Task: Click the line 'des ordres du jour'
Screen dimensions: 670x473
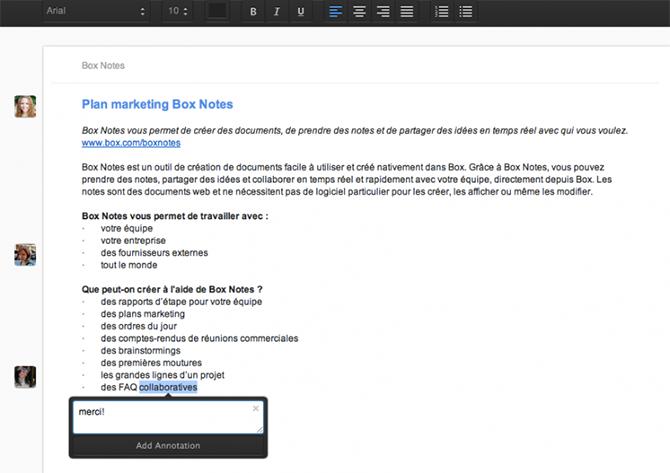Action: coord(139,326)
